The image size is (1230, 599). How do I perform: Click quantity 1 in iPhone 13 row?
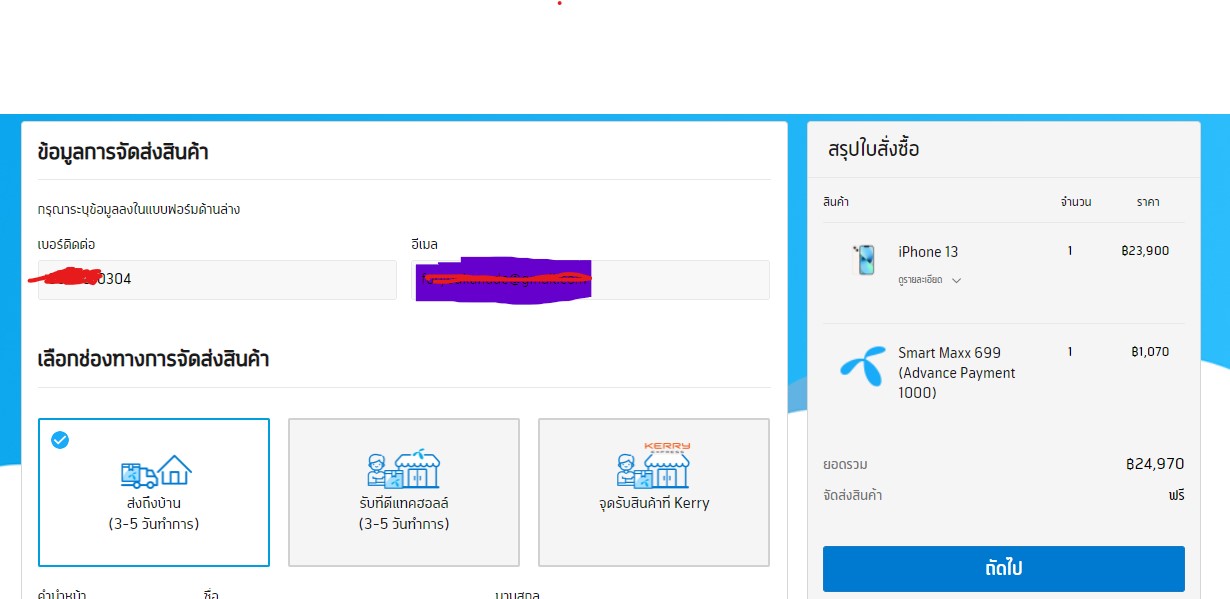(x=1070, y=251)
